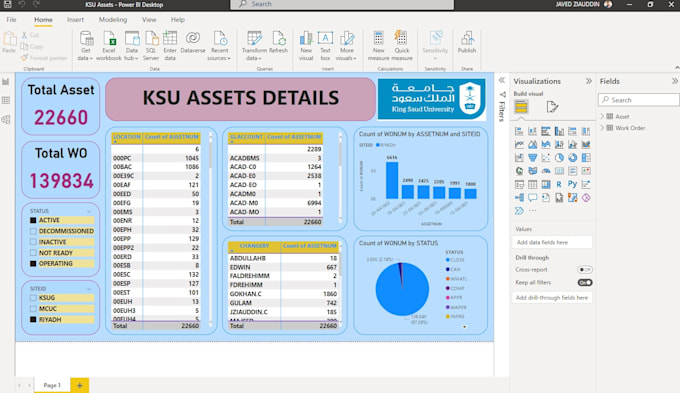Open Enter data table dialog

pos(170,46)
